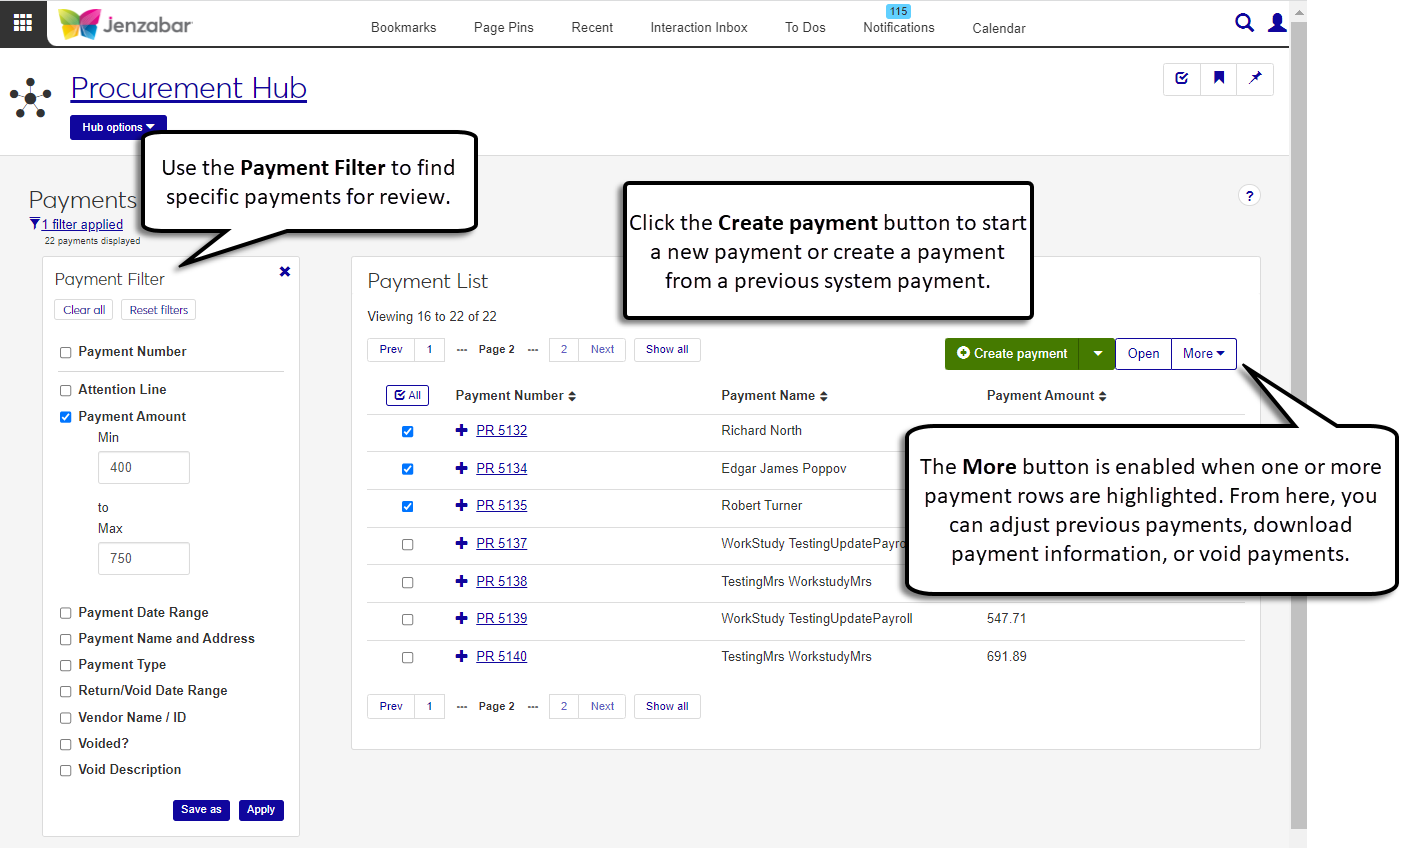This screenshot has width=1401, height=848.
Task: Expand row PR 5140 plus icon
Action: [x=461, y=656]
